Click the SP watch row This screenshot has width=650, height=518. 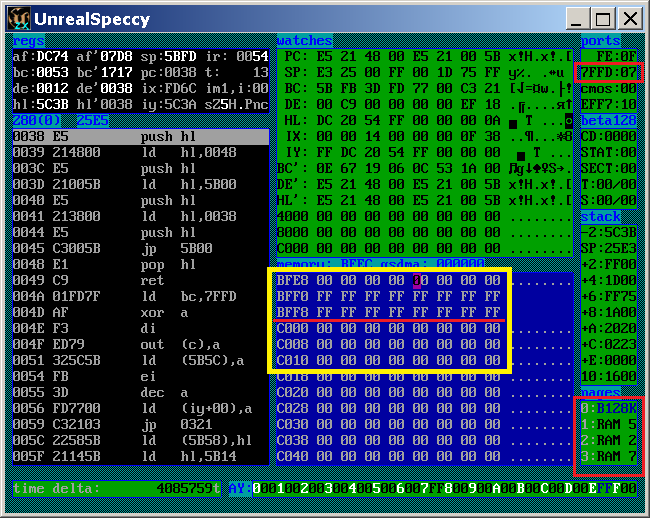point(425,73)
